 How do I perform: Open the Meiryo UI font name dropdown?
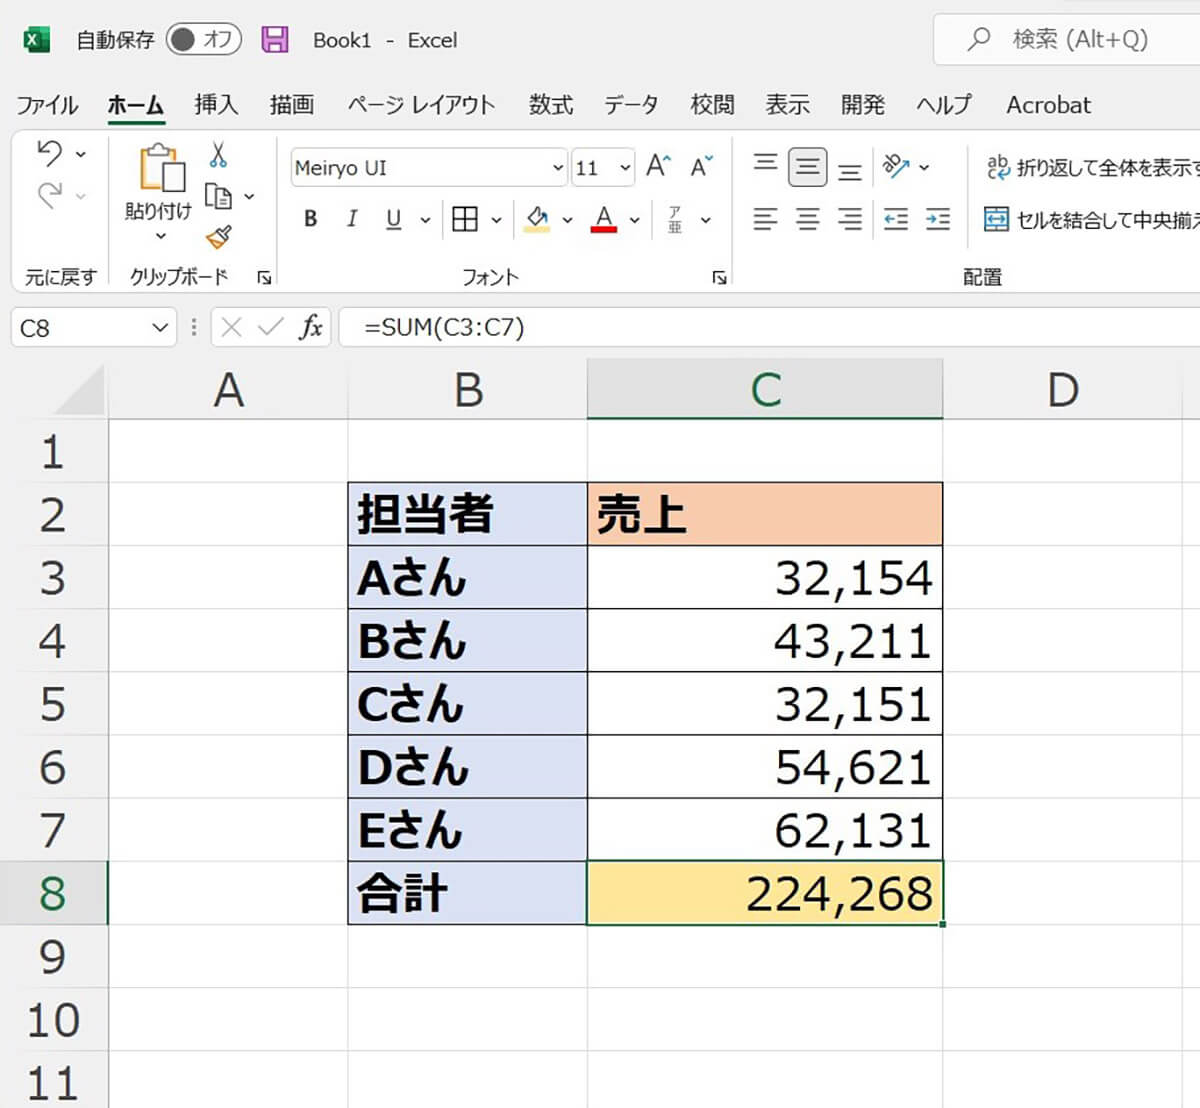pos(558,168)
